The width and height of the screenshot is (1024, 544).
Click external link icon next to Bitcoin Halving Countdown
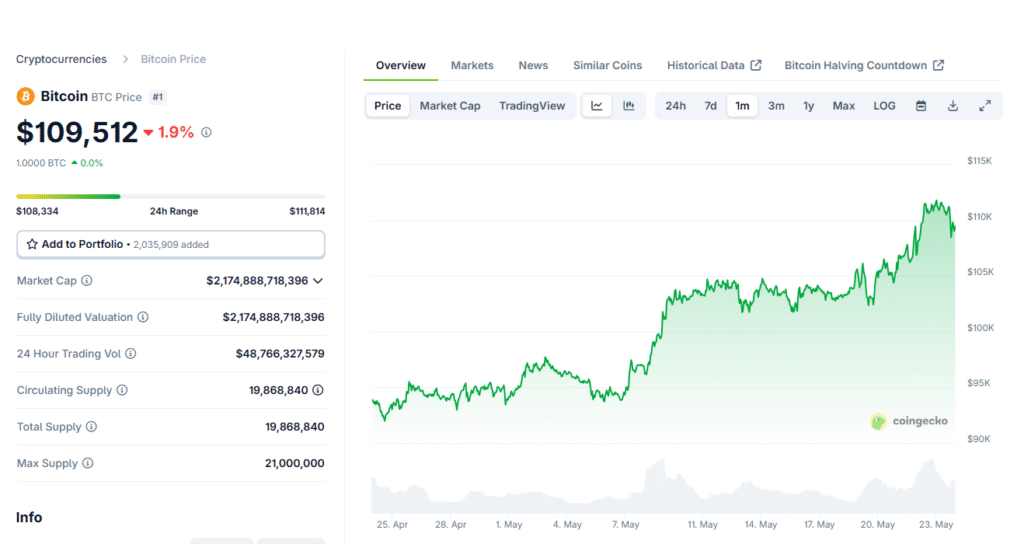938,65
